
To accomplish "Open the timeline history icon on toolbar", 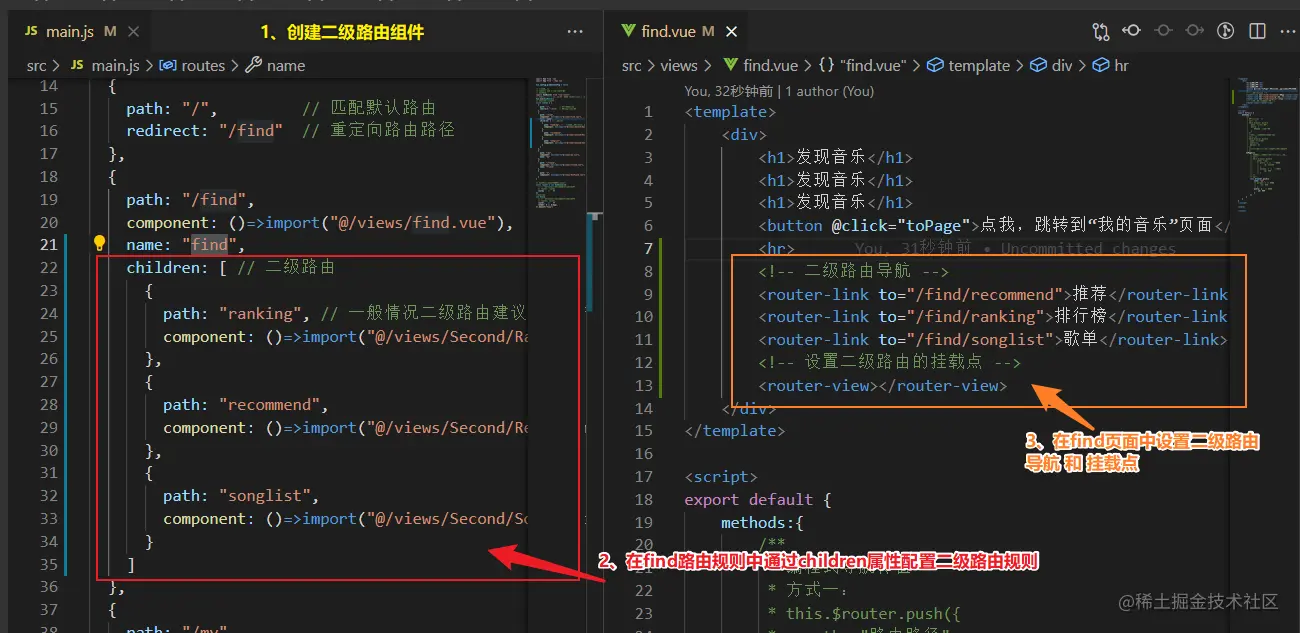I will click(1225, 31).
